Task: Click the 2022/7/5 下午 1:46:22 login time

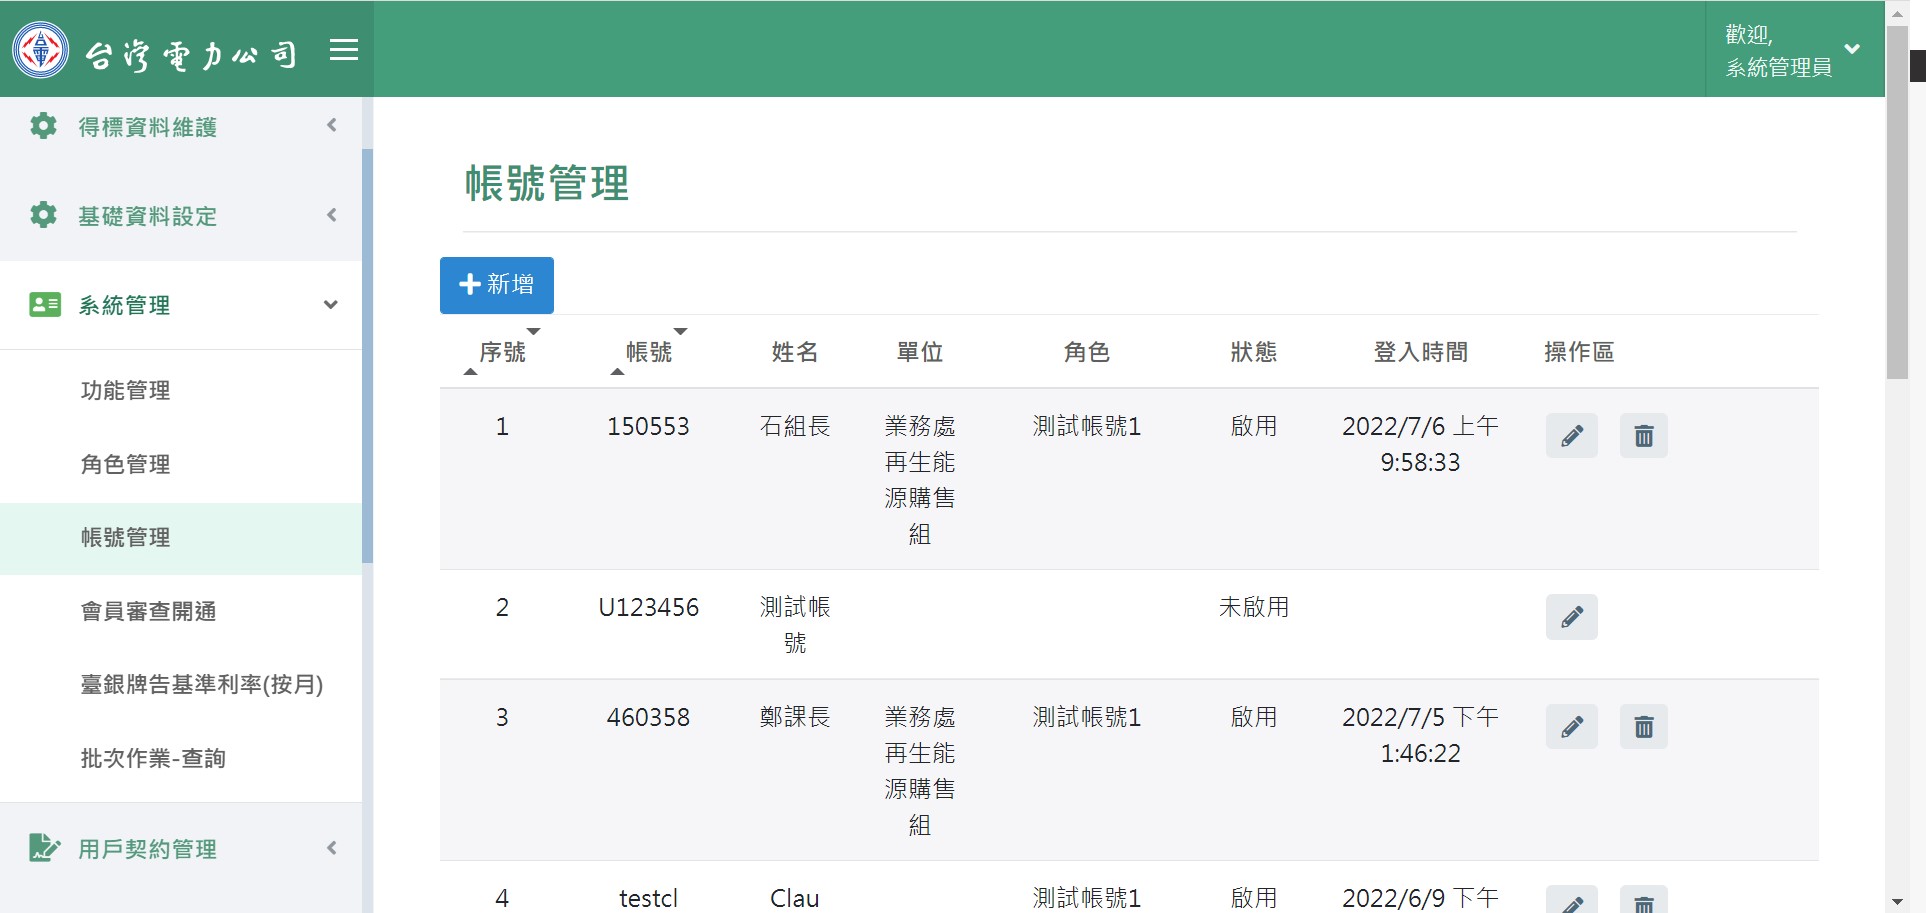Action: pyautogui.click(x=1421, y=736)
